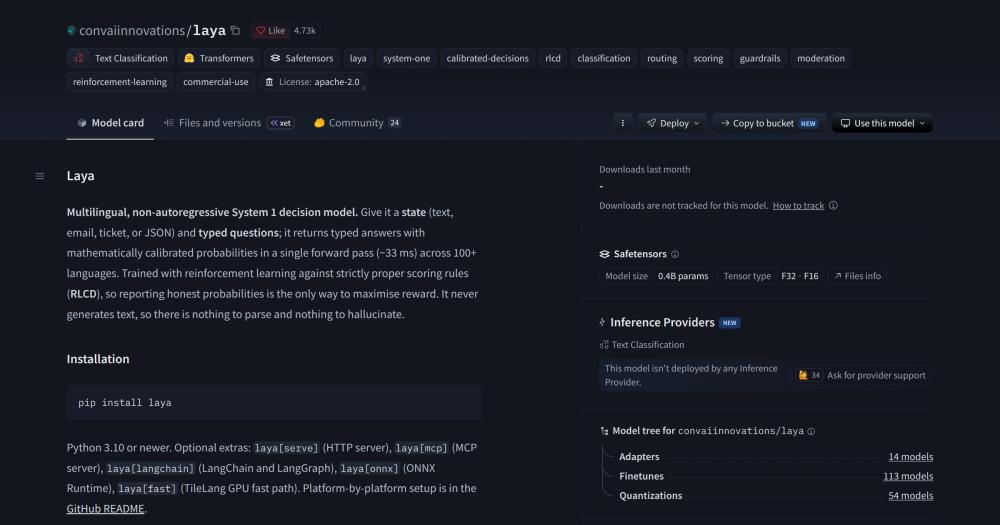
Task: Open Files info link
Action: 857,276
